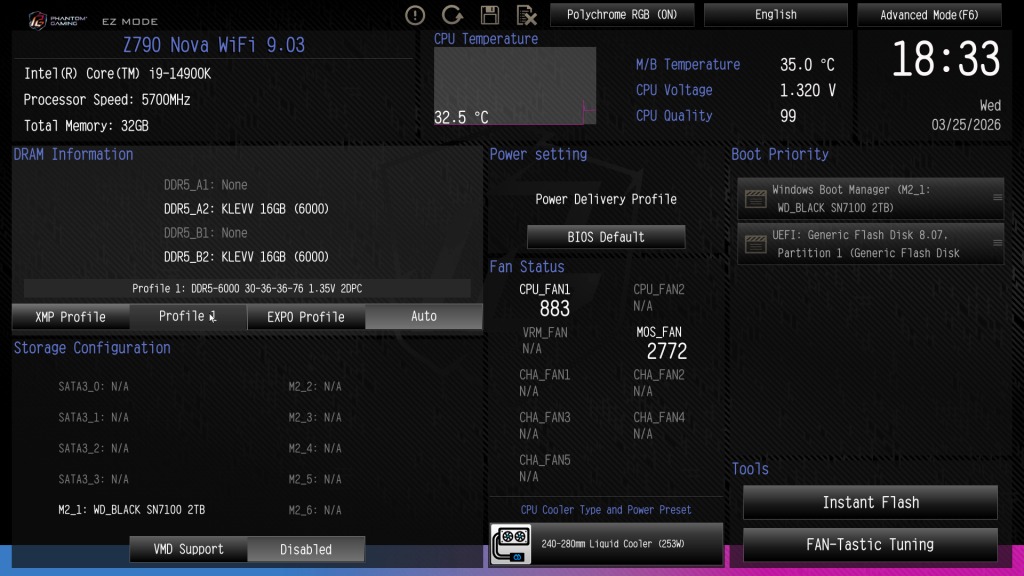The width and height of the screenshot is (1024, 576).
Task: Select Windows Boot Manager boot entry
Action: pos(871,199)
